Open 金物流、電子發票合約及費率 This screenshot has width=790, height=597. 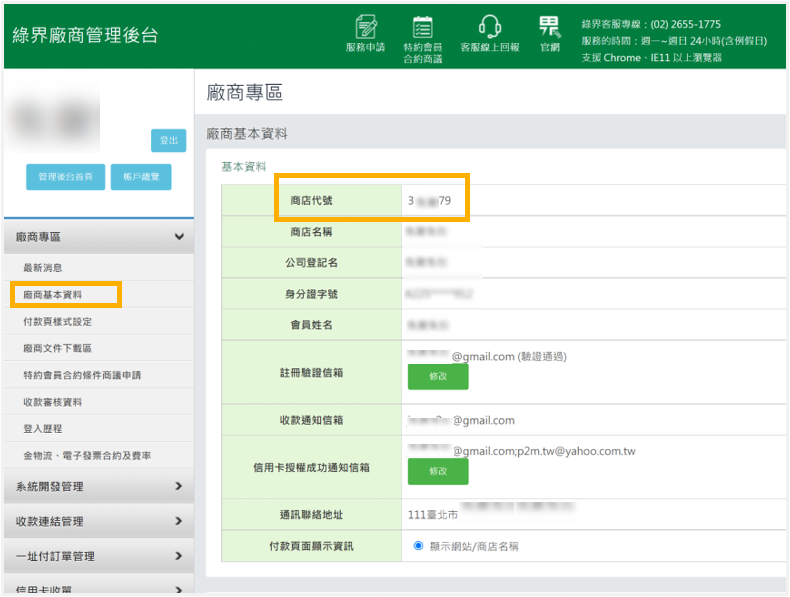(87, 455)
